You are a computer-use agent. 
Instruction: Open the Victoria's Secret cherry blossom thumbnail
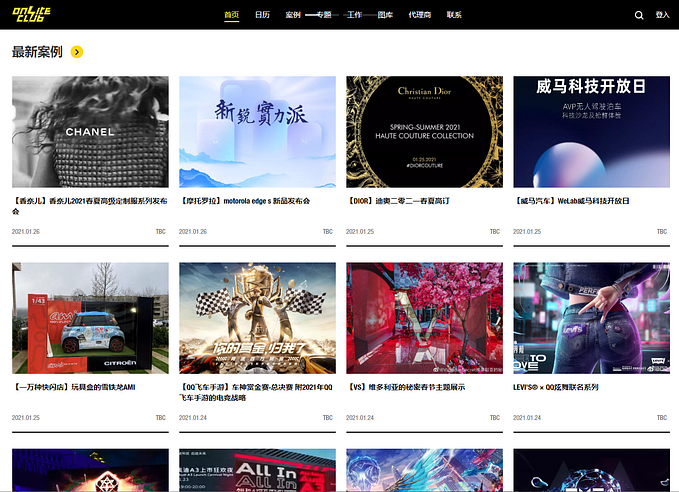tap(424, 318)
